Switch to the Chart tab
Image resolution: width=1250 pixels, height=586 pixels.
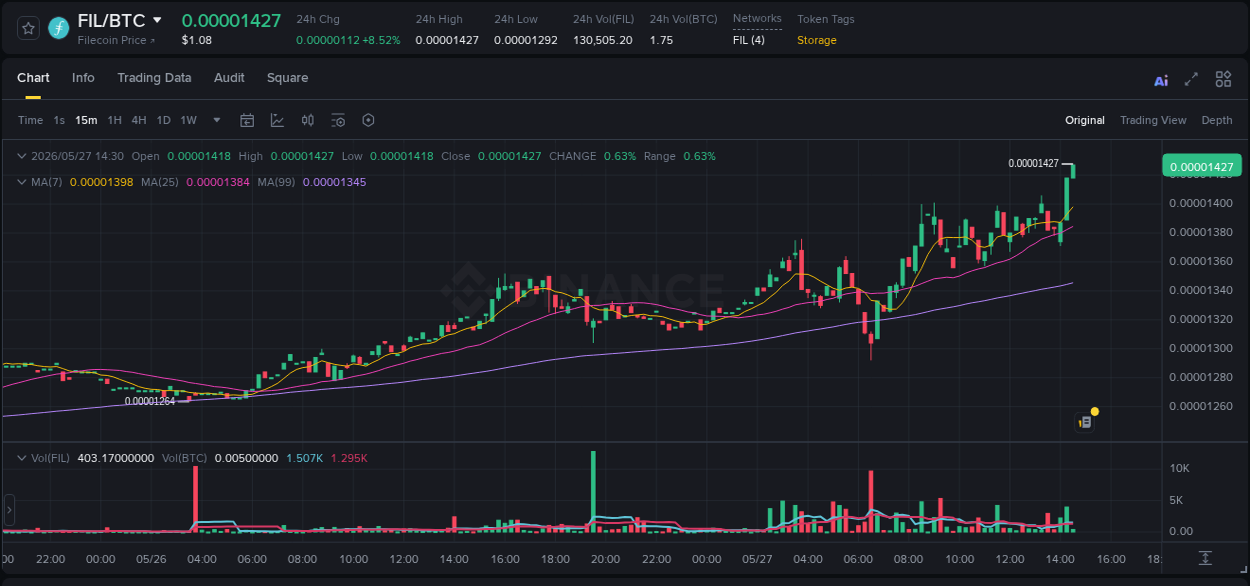[x=33, y=78]
